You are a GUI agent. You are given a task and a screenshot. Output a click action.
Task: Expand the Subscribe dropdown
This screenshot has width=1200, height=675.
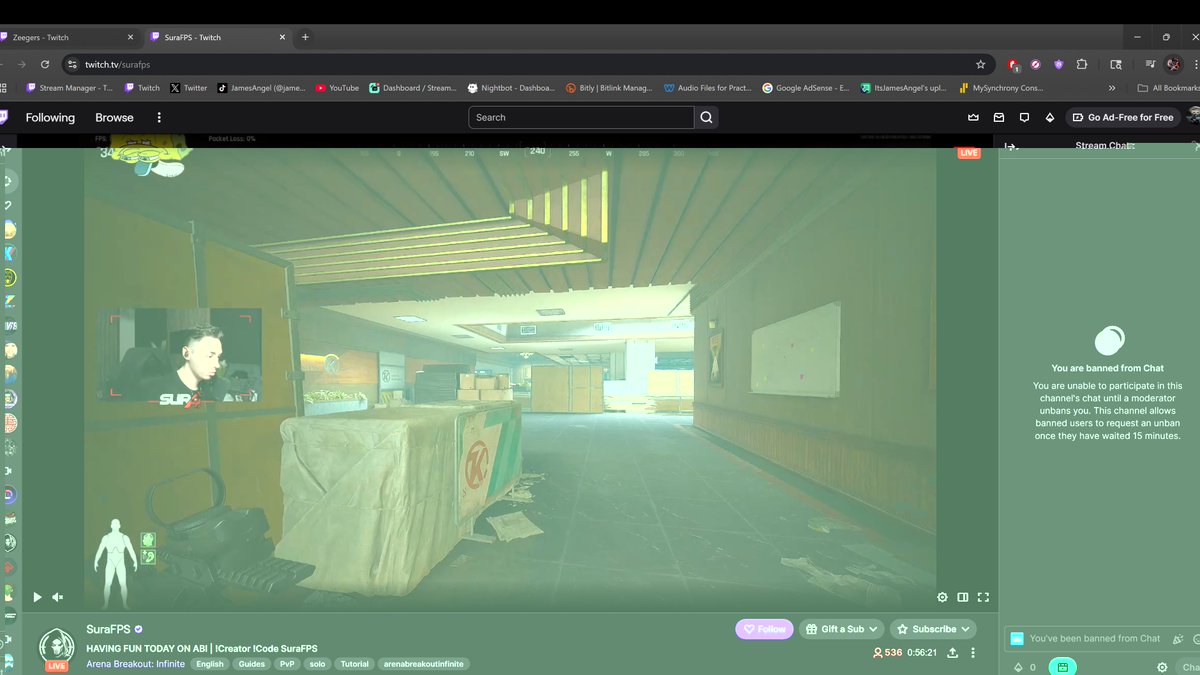tap(934, 629)
